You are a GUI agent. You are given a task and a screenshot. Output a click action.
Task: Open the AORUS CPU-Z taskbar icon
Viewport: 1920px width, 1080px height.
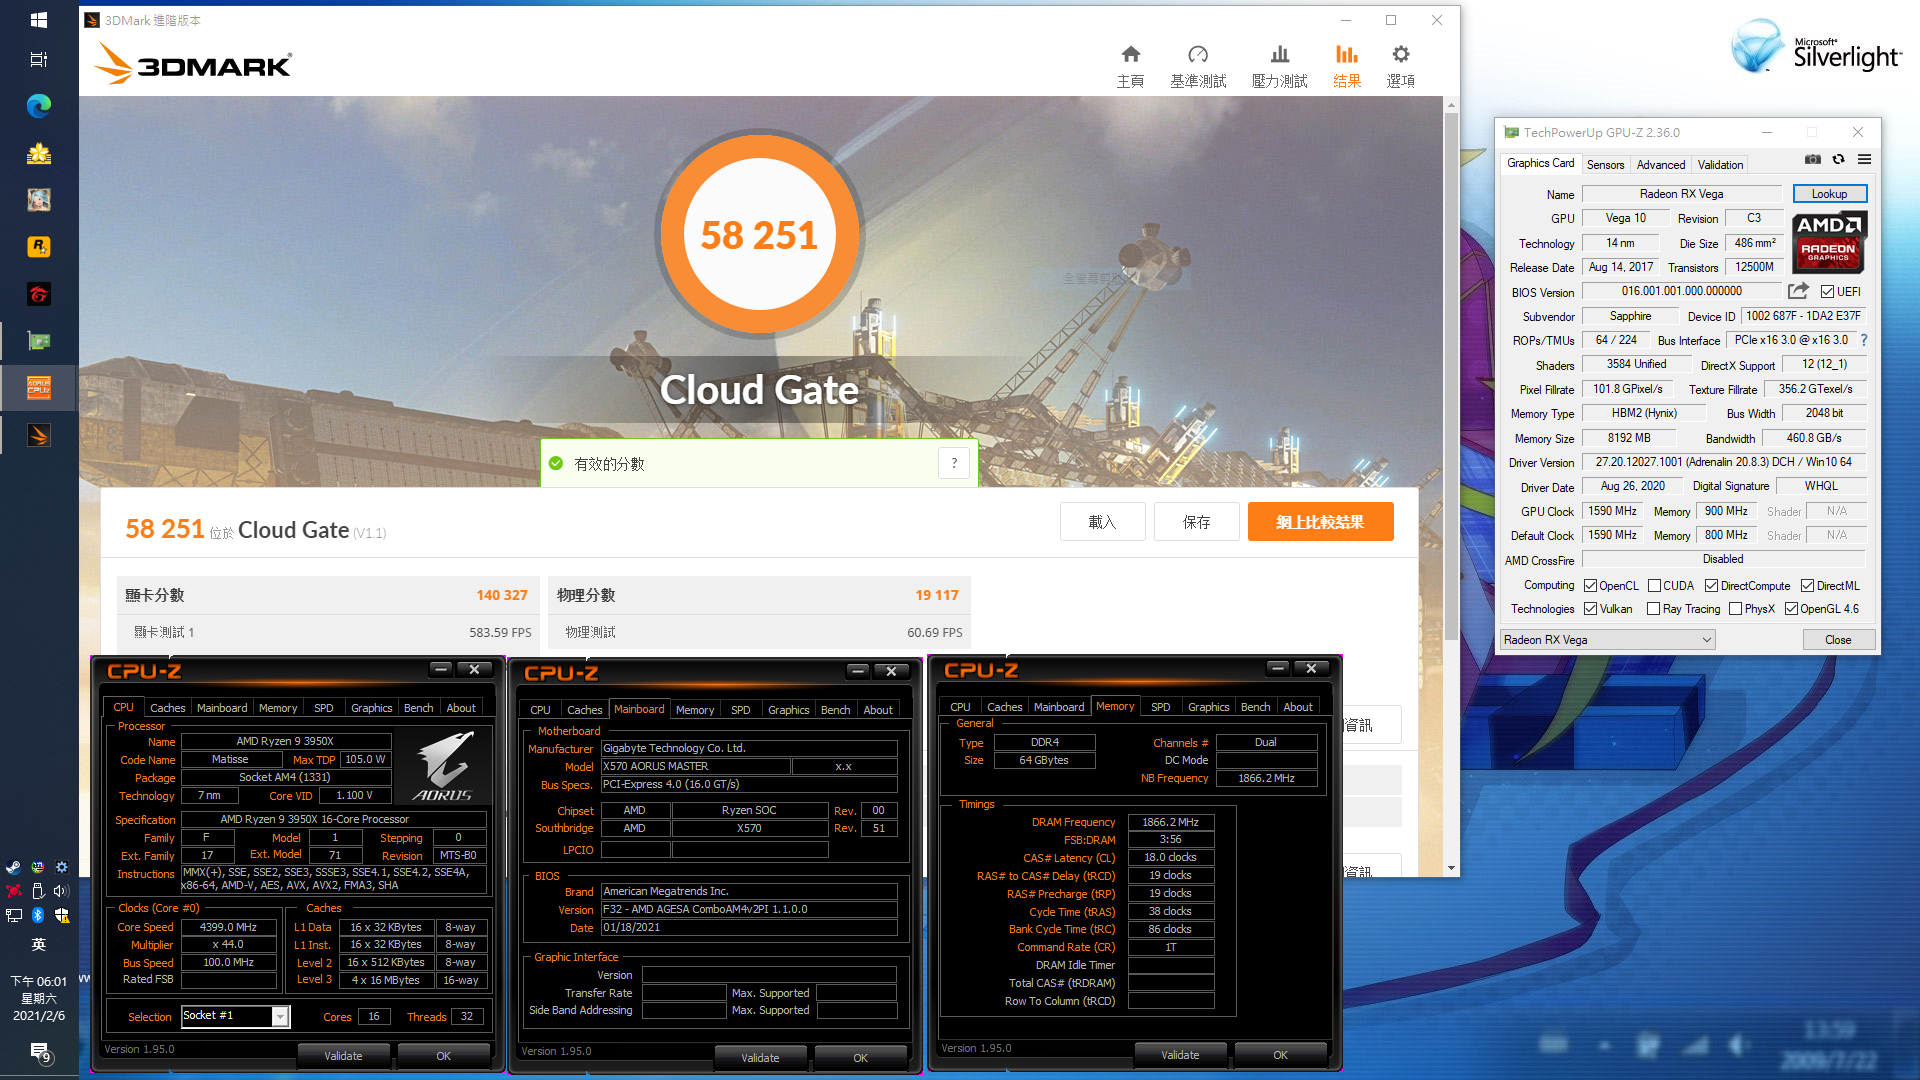coord(39,388)
